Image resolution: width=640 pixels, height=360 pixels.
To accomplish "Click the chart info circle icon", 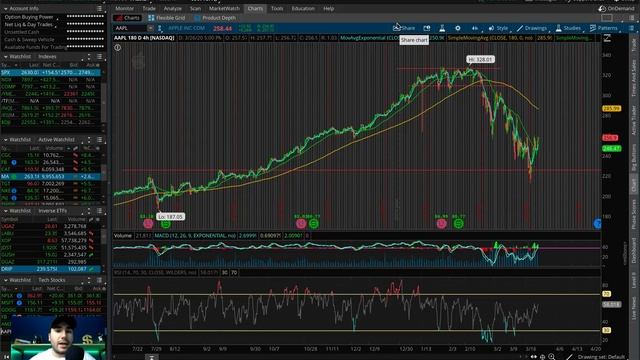I will [118, 47].
